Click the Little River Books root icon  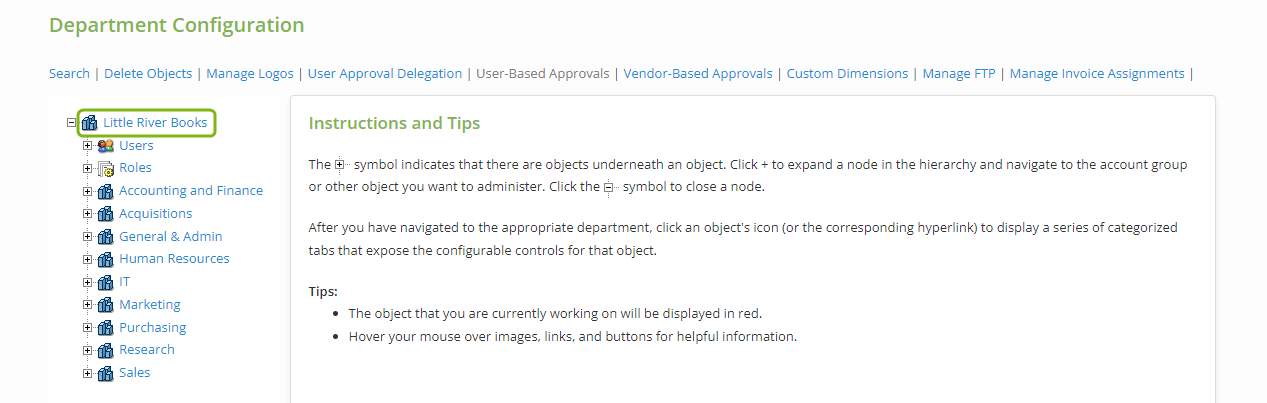coord(89,123)
